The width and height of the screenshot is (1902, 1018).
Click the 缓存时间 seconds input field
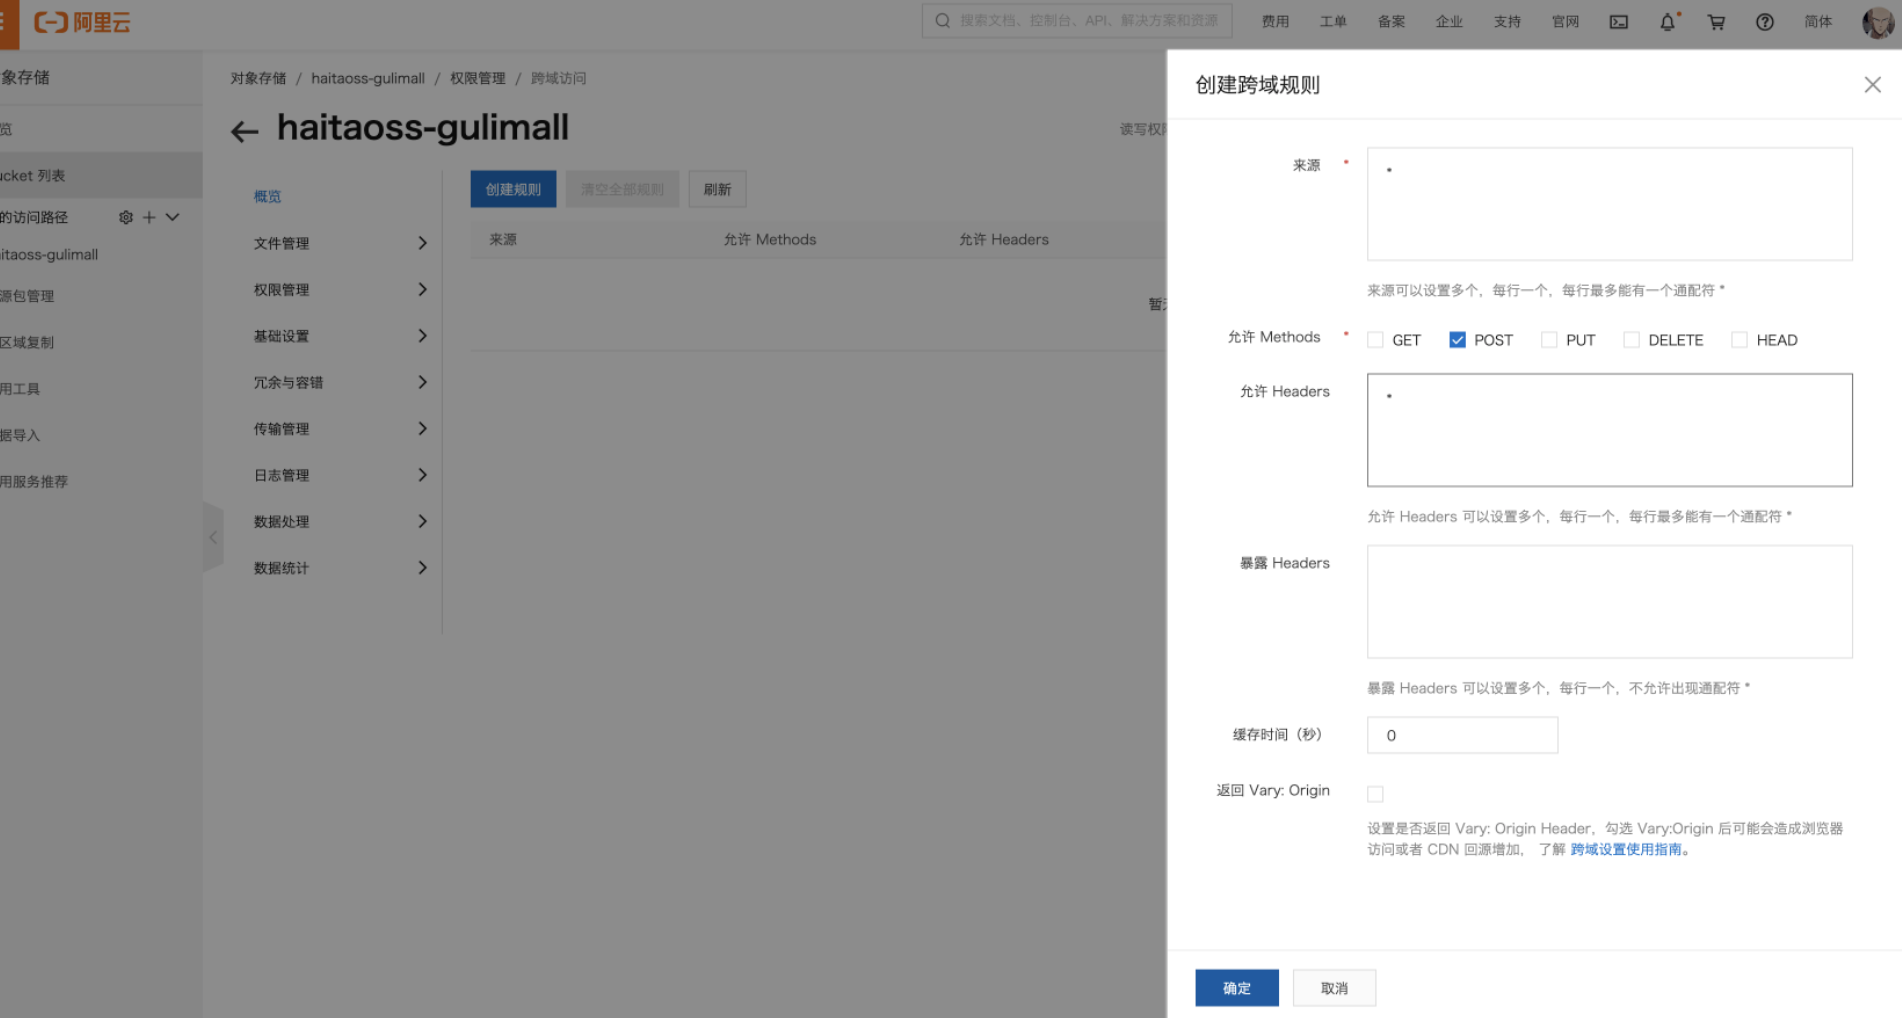[x=1462, y=735]
